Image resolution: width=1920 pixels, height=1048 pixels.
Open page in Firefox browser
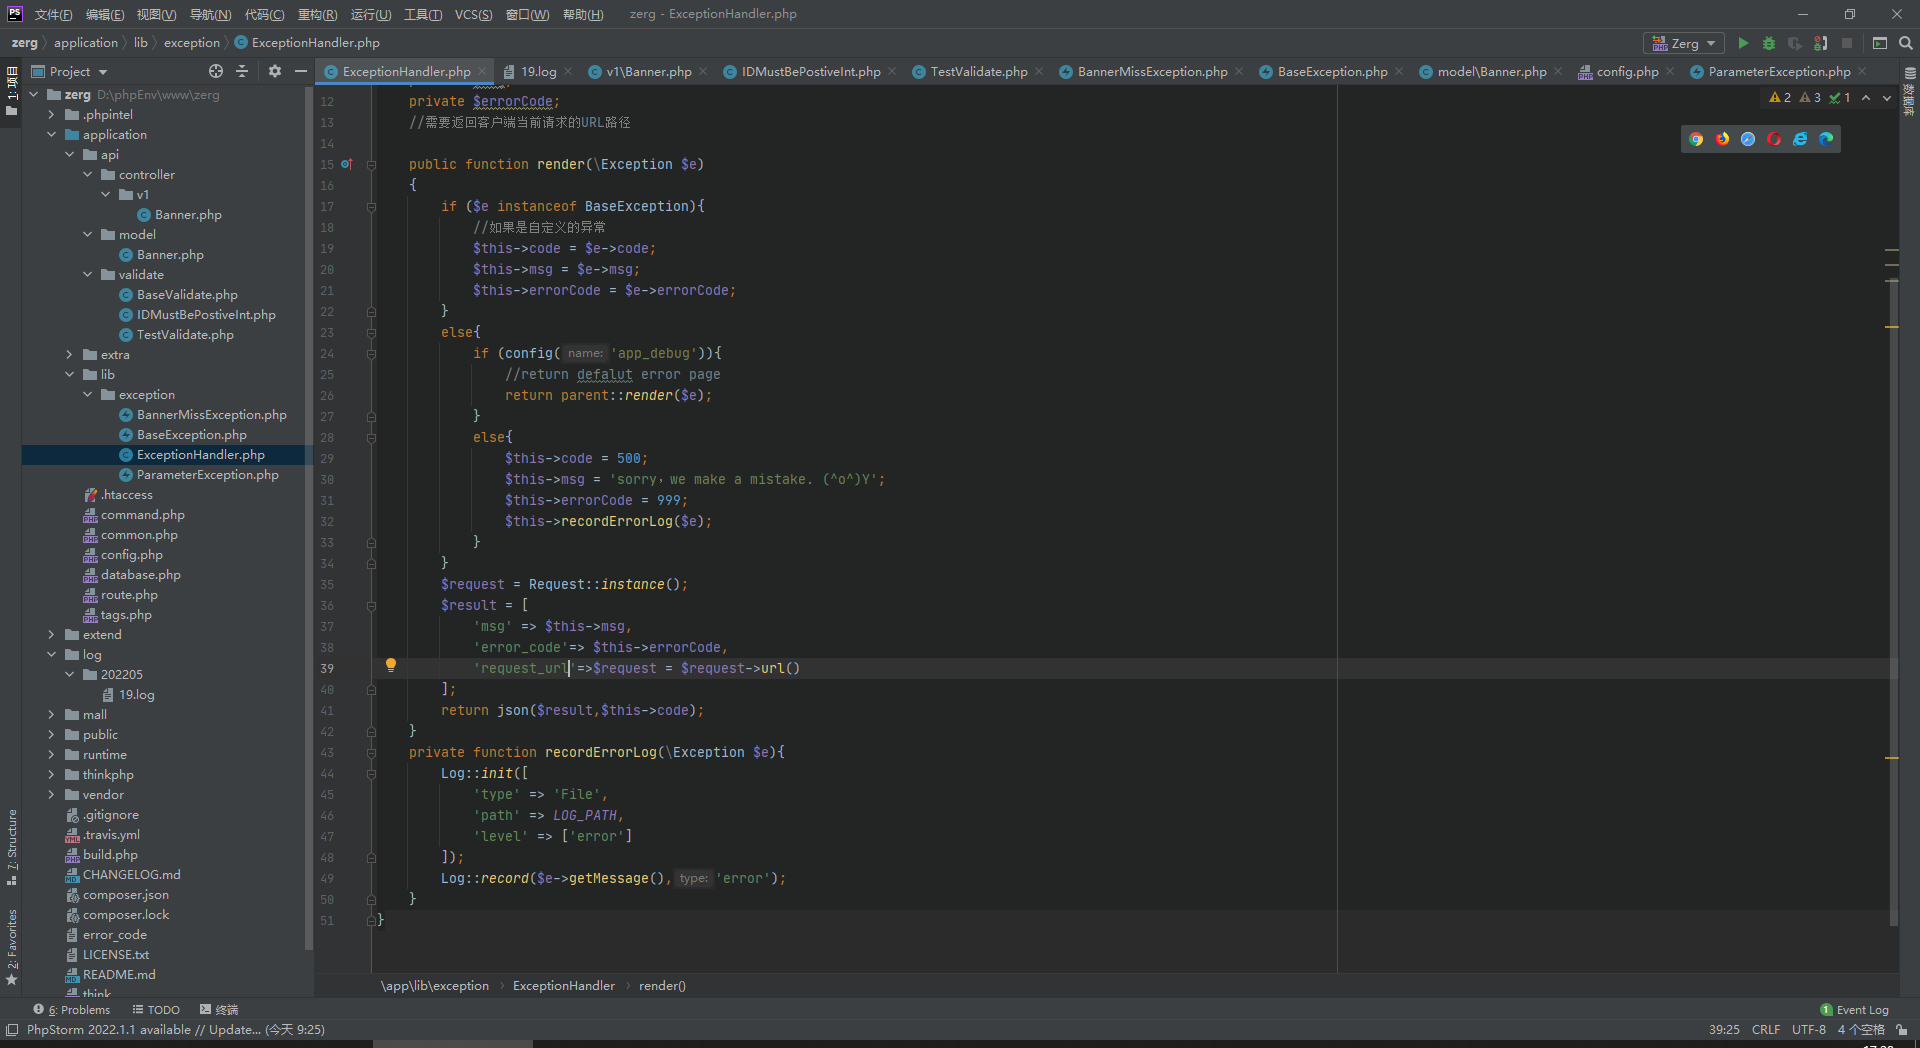pyautogui.click(x=1722, y=139)
